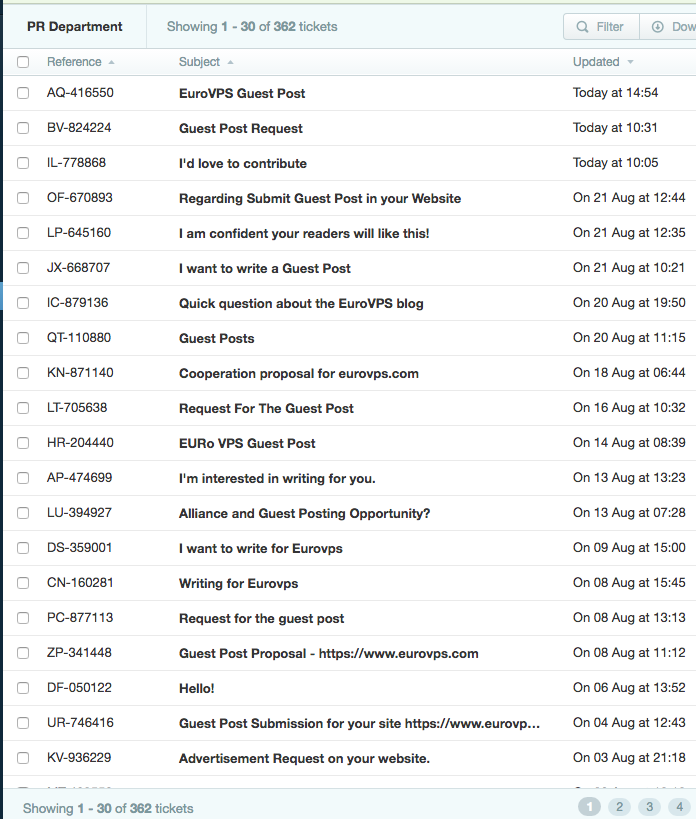Image resolution: width=696 pixels, height=819 pixels.
Task: Click the Reference column header
Action: click(x=74, y=62)
